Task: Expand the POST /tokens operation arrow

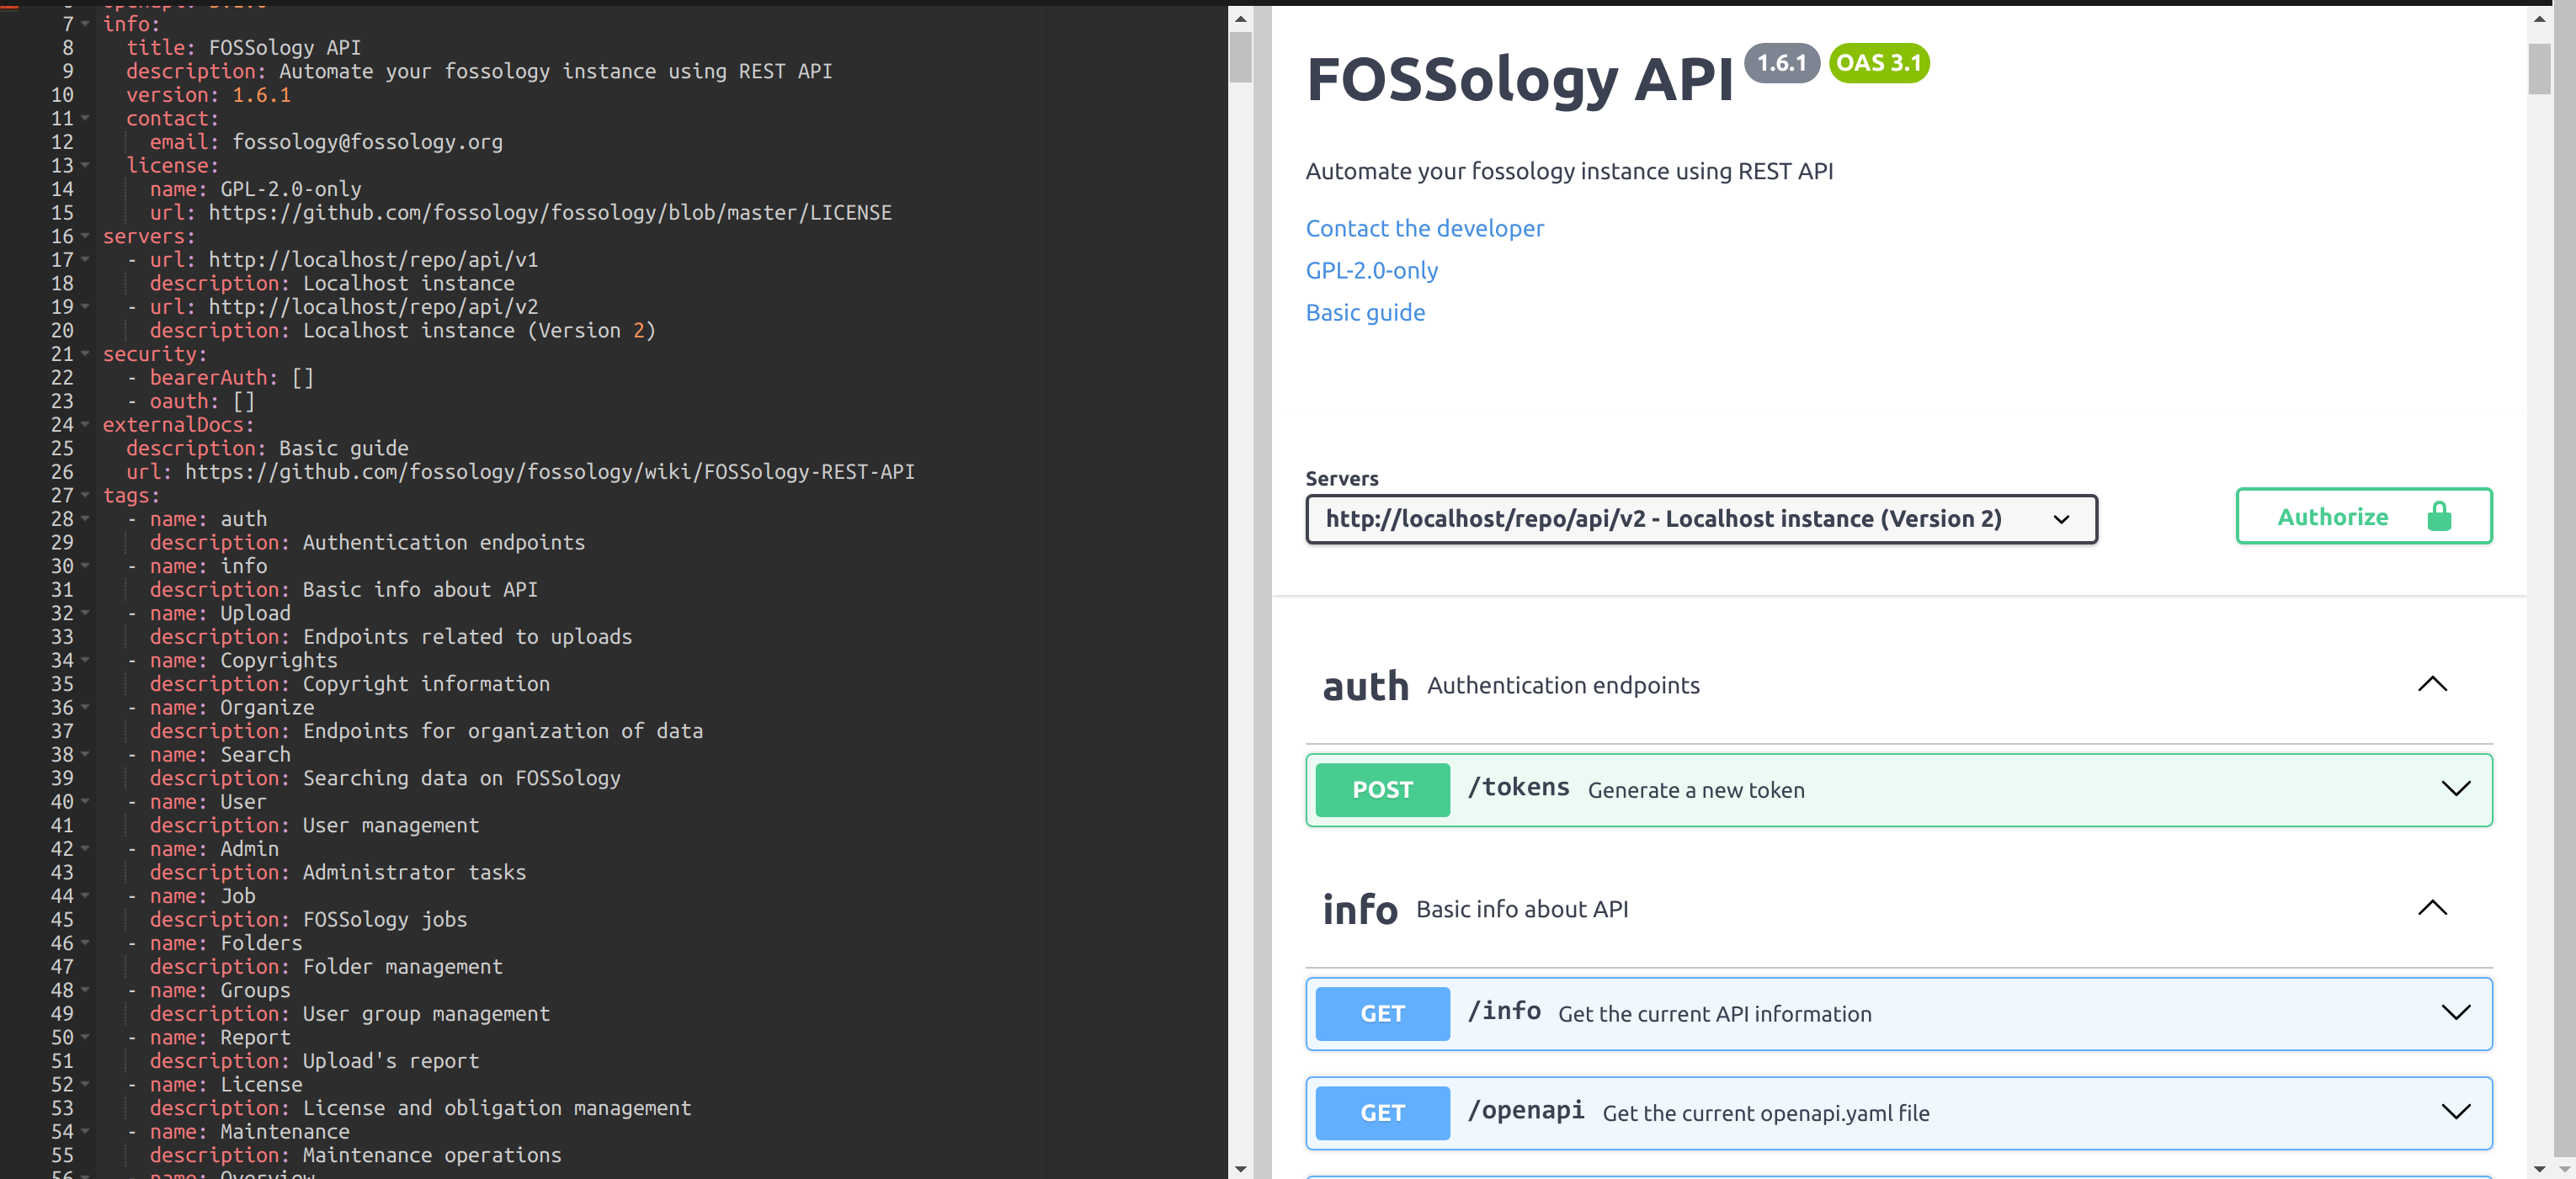Action: (x=2455, y=789)
